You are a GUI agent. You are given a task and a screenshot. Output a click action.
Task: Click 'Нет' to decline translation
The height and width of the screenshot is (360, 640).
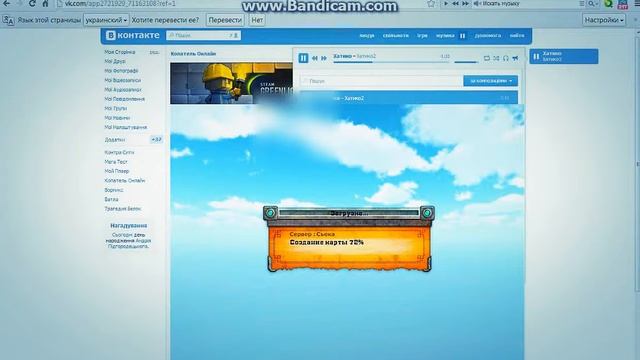pos(257,20)
